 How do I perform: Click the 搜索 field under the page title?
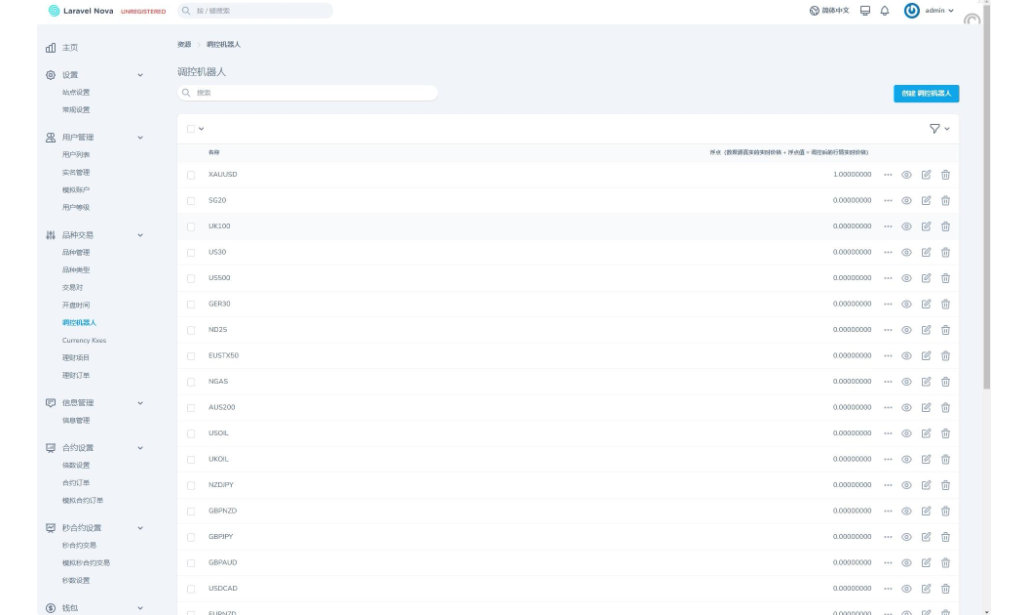(x=308, y=93)
